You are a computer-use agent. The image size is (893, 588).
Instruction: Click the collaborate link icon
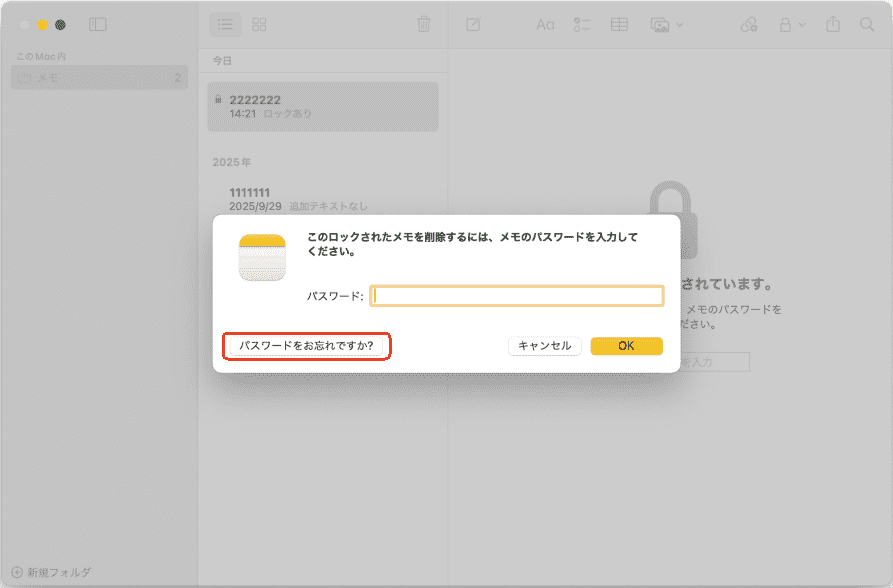click(749, 24)
